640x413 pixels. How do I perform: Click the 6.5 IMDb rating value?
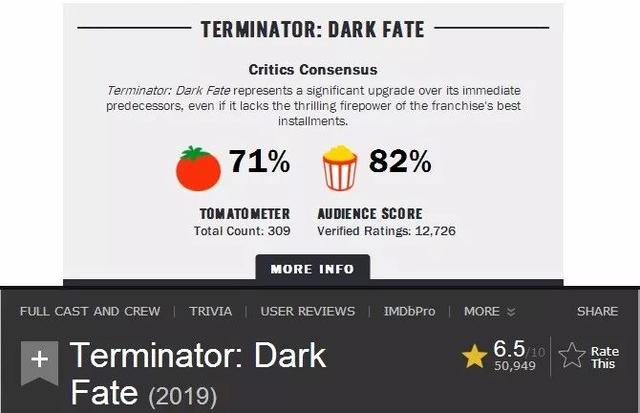tap(509, 349)
